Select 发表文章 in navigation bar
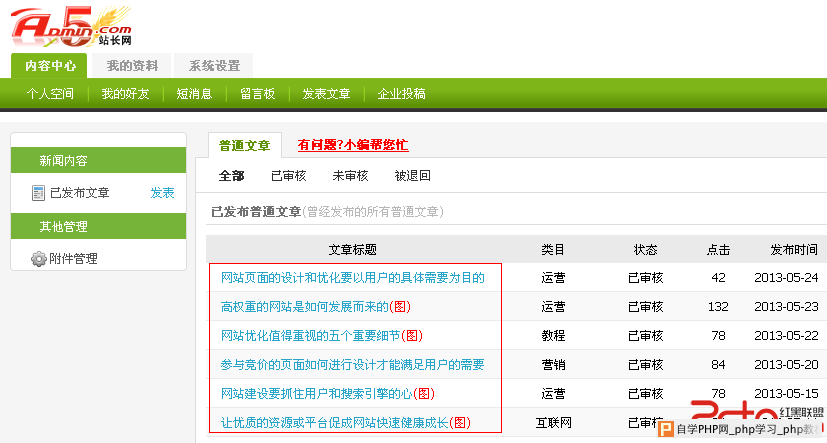The height and width of the screenshot is (443, 827). [326, 94]
